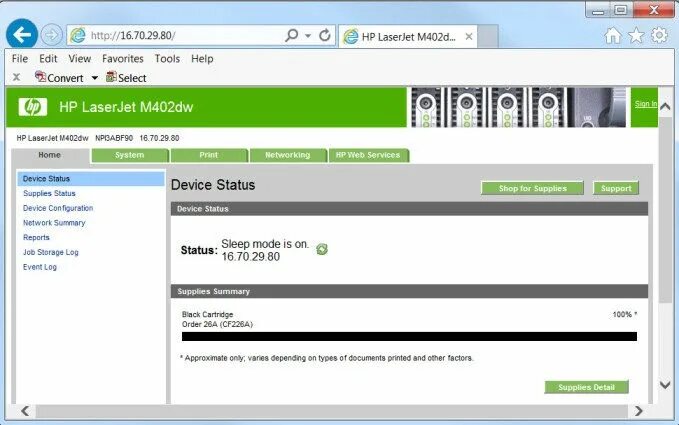The image size is (679, 425).
Task: Click the vertical scrollbar up arrow
Action: [x=665, y=106]
